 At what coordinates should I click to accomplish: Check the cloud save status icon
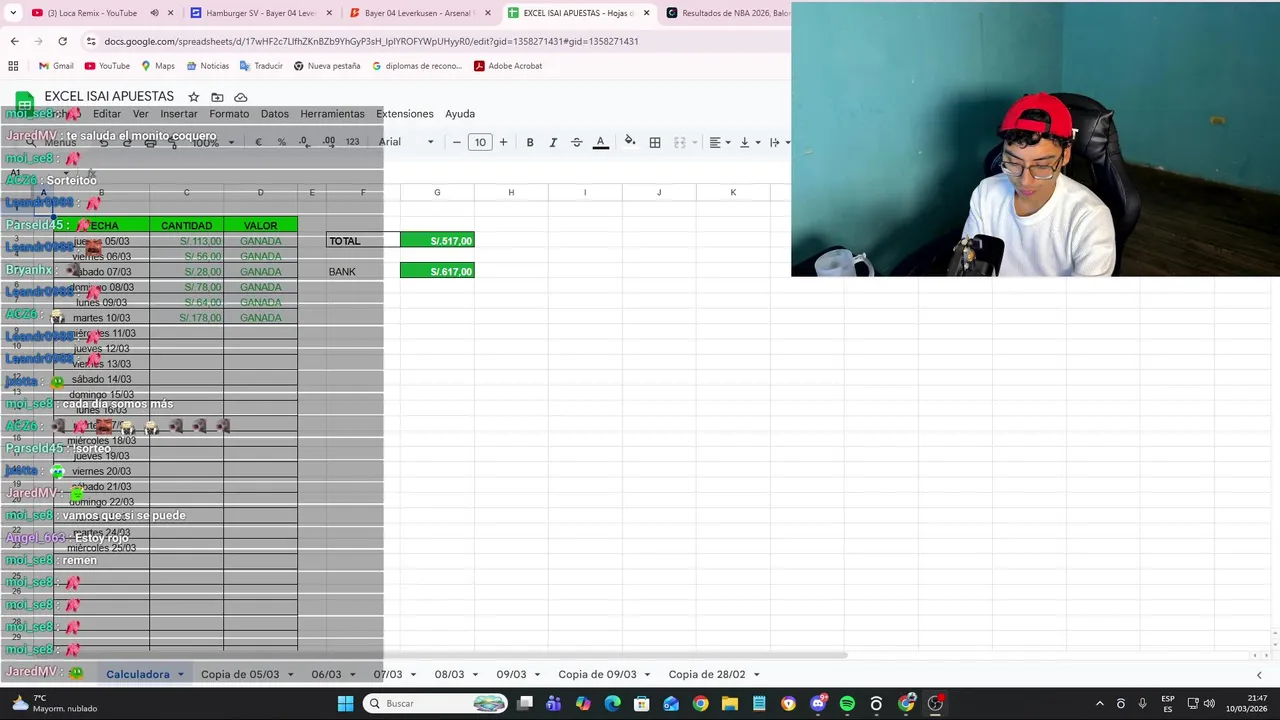coord(241,97)
